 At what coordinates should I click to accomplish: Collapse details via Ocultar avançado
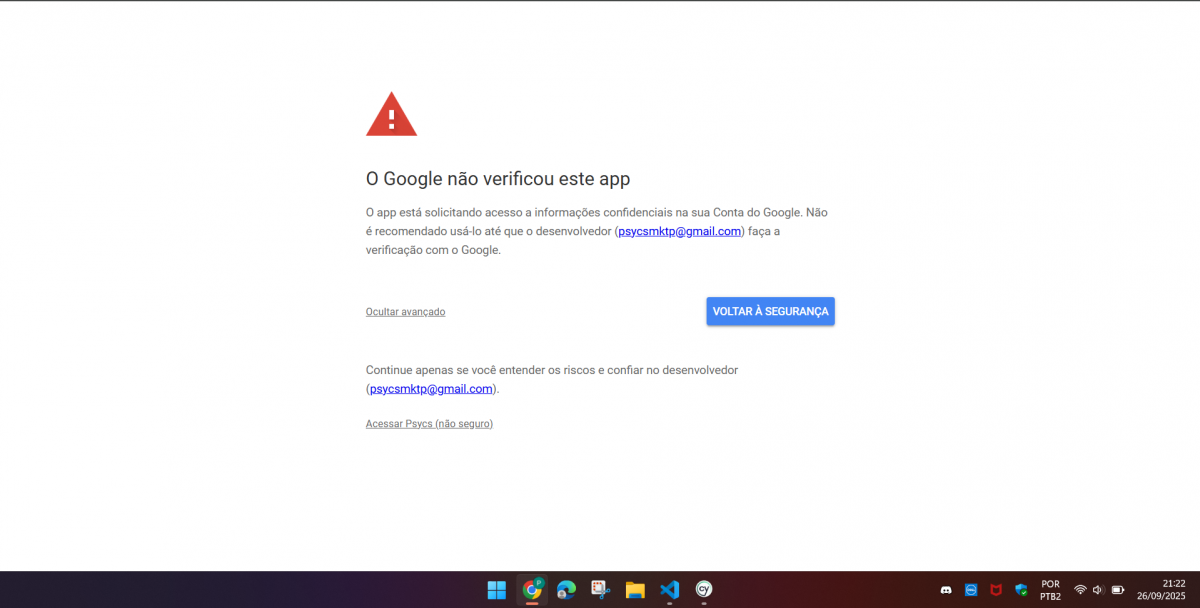405,312
